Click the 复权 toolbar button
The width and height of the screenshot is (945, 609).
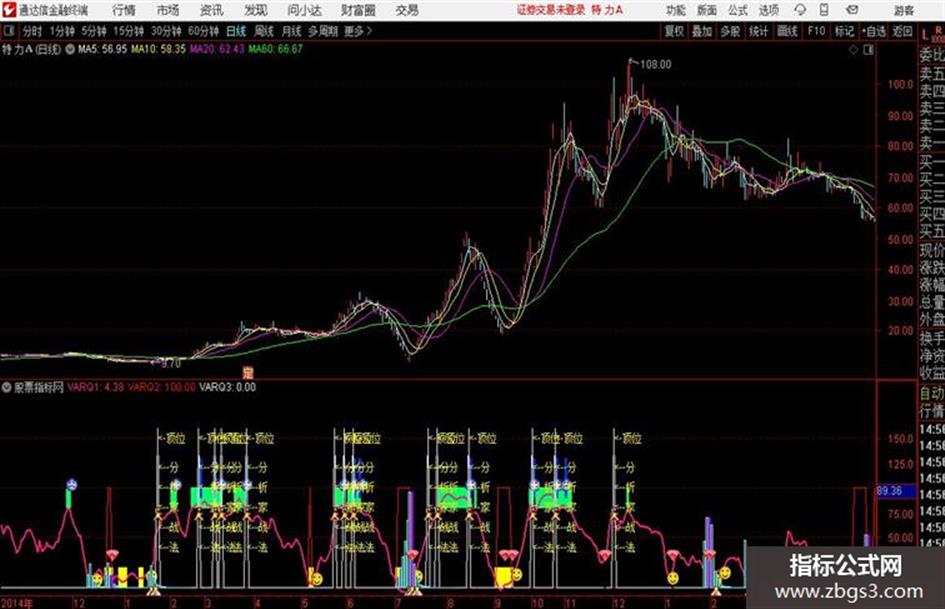tap(674, 31)
